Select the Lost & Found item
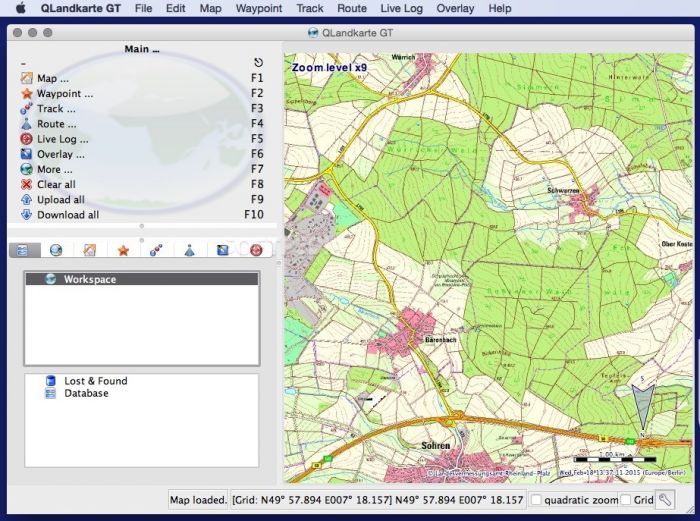This screenshot has width=700, height=521. pos(96,381)
